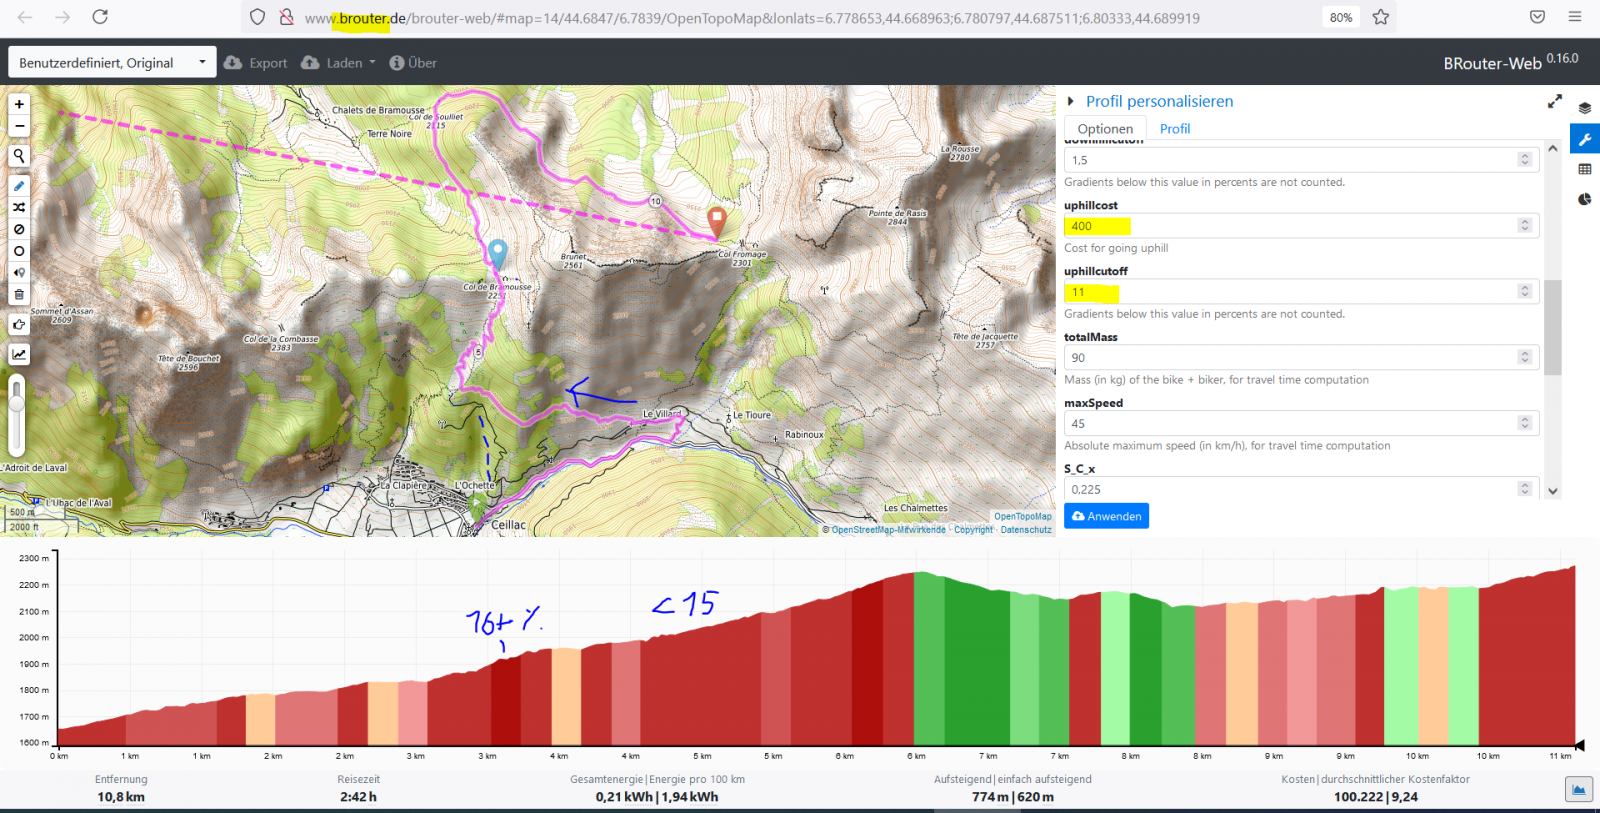Delete route with trash icon
This screenshot has height=813, width=1600.
(19, 295)
